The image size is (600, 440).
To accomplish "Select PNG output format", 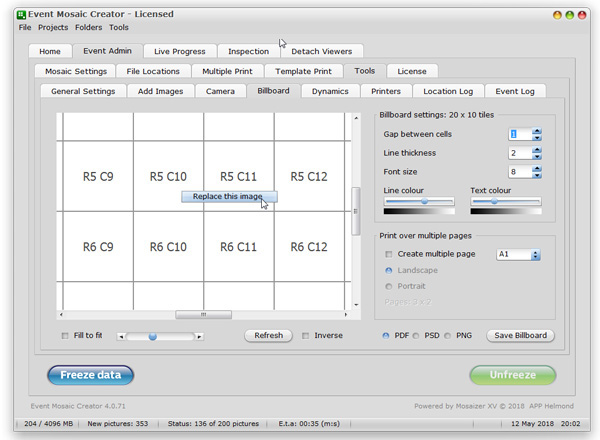I will (x=447, y=336).
